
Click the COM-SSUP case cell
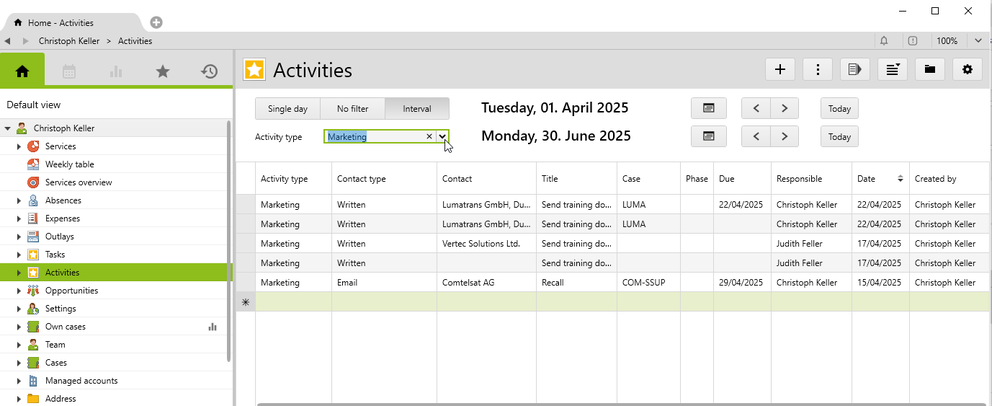(x=649, y=283)
